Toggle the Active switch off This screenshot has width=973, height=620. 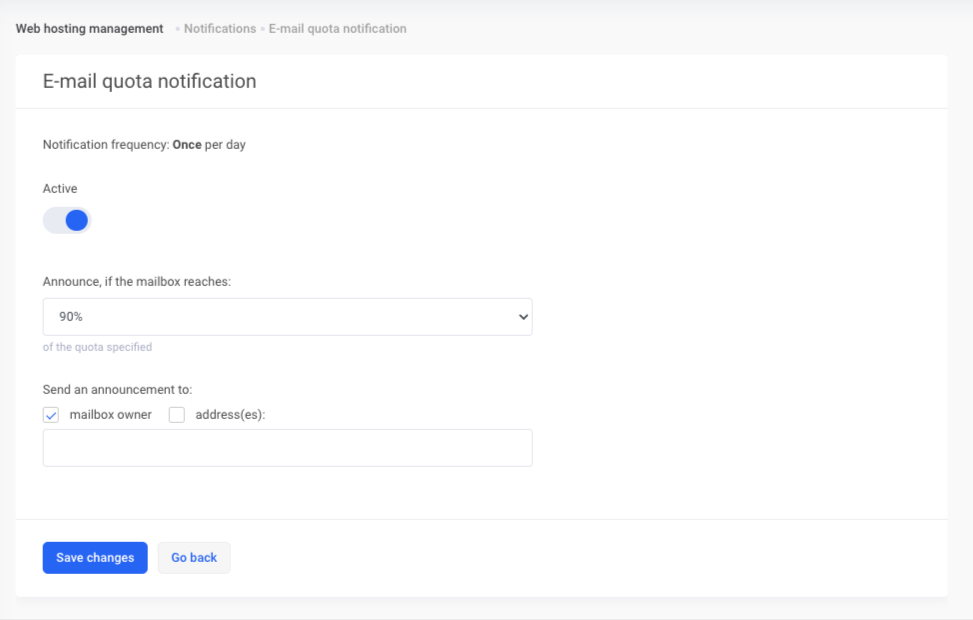(x=67, y=220)
